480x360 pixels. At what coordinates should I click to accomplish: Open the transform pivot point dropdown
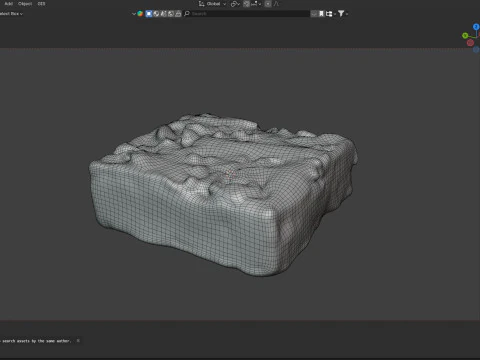click(x=235, y=4)
